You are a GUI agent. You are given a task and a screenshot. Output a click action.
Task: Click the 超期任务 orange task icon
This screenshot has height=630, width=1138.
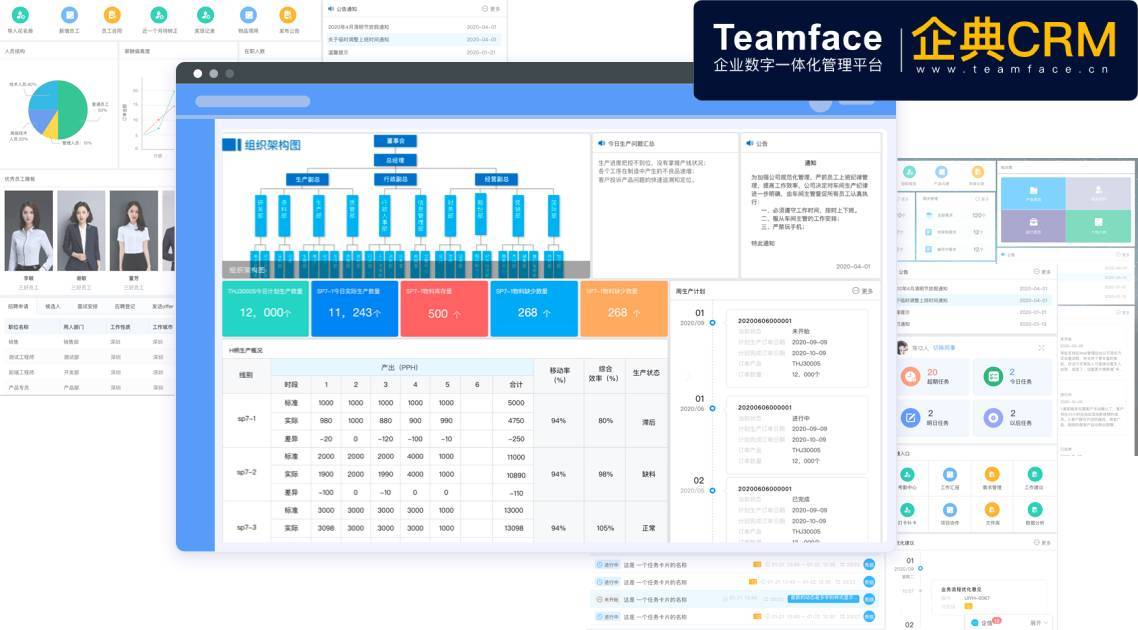pyautogui.click(x=911, y=377)
